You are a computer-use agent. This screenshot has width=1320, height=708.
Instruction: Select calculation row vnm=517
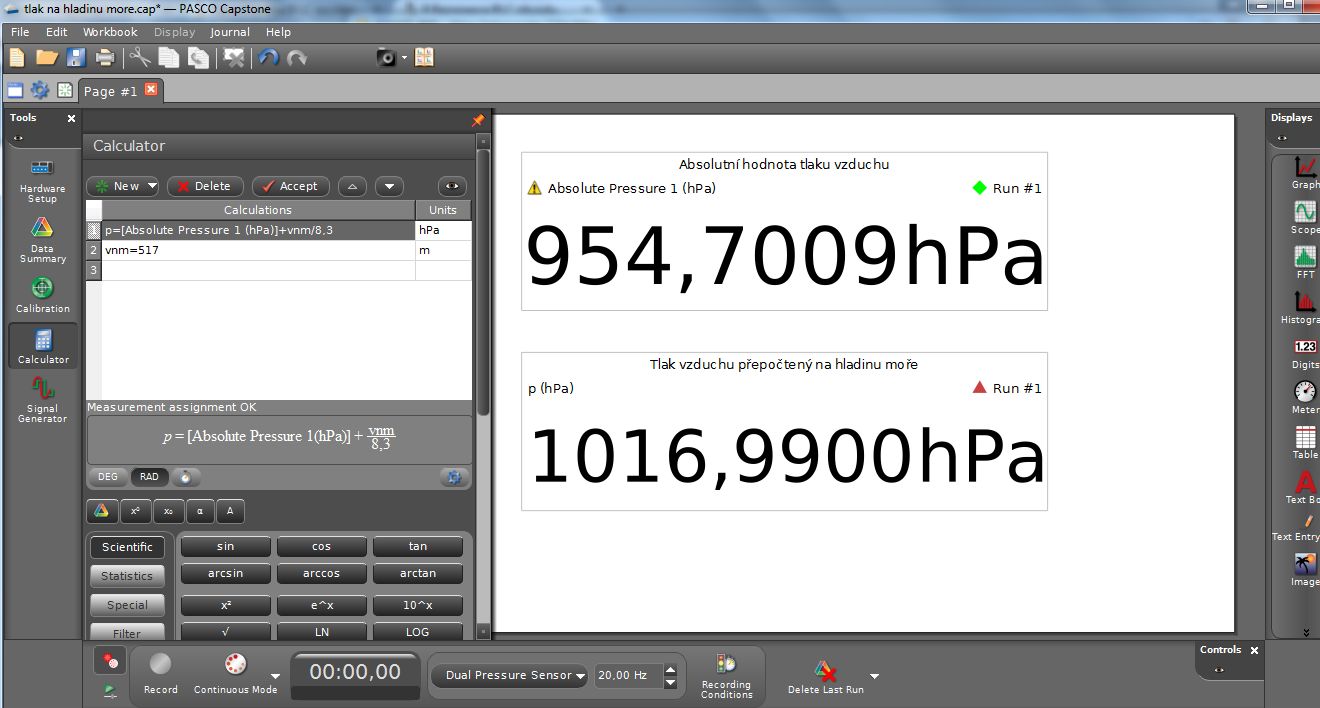tap(258, 250)
